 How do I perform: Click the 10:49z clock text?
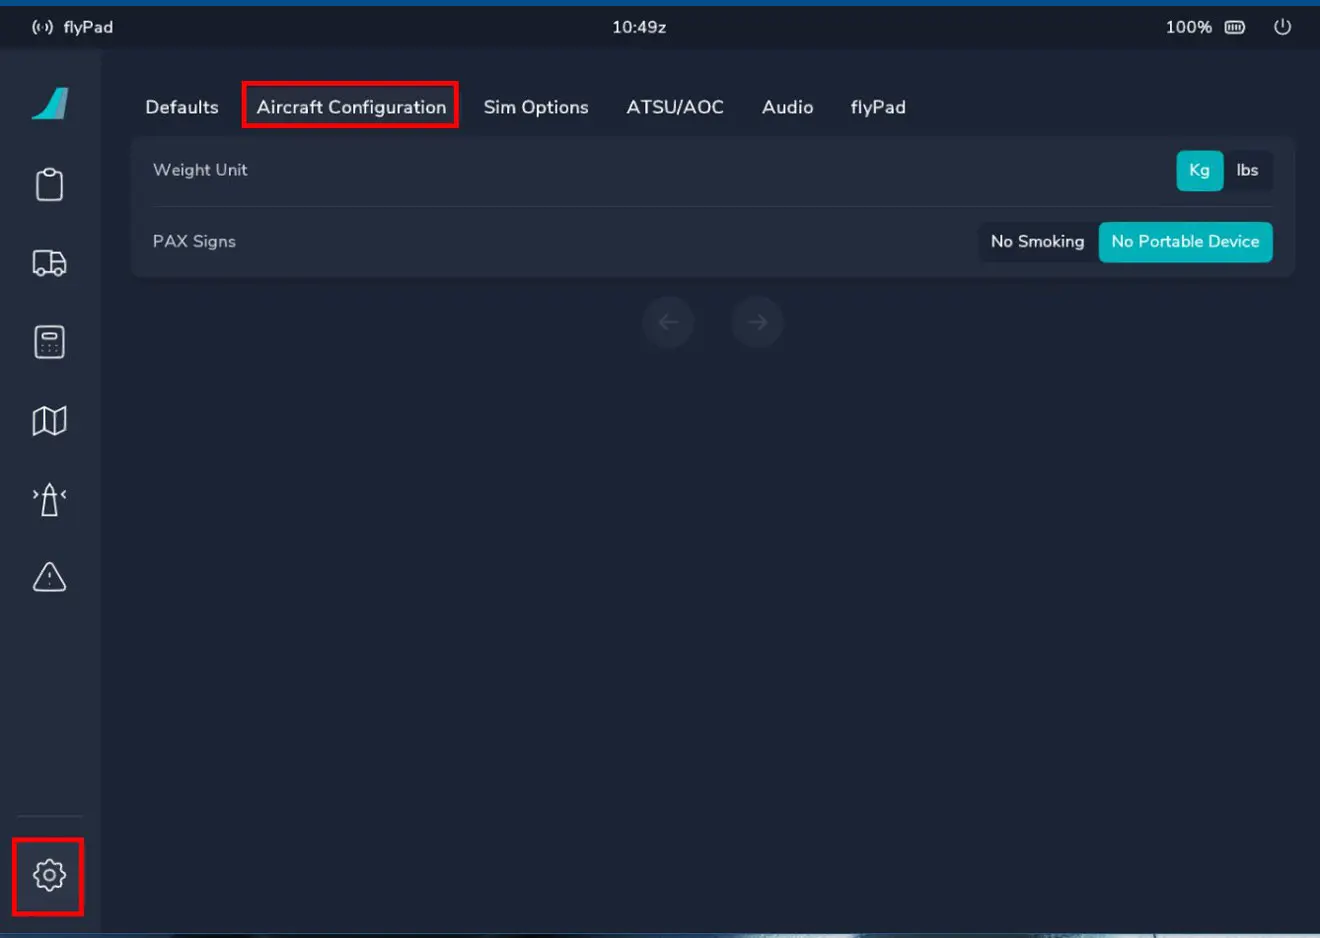point(639,27)
